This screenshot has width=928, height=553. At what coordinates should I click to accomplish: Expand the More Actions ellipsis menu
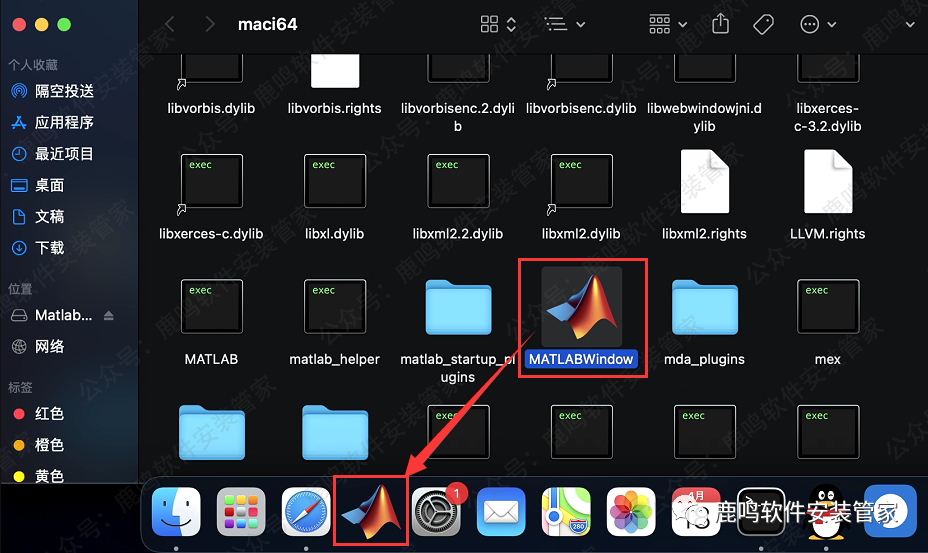(817, 23)
